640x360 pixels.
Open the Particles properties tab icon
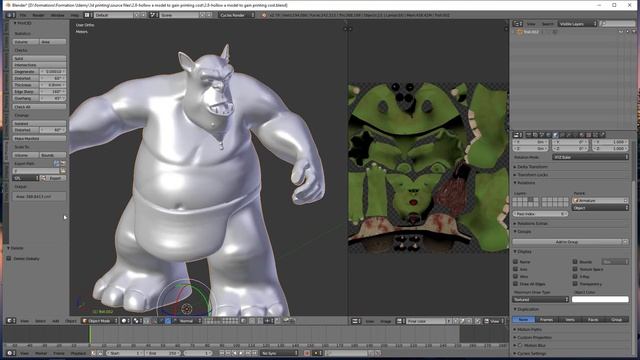(x=595, y=135)
